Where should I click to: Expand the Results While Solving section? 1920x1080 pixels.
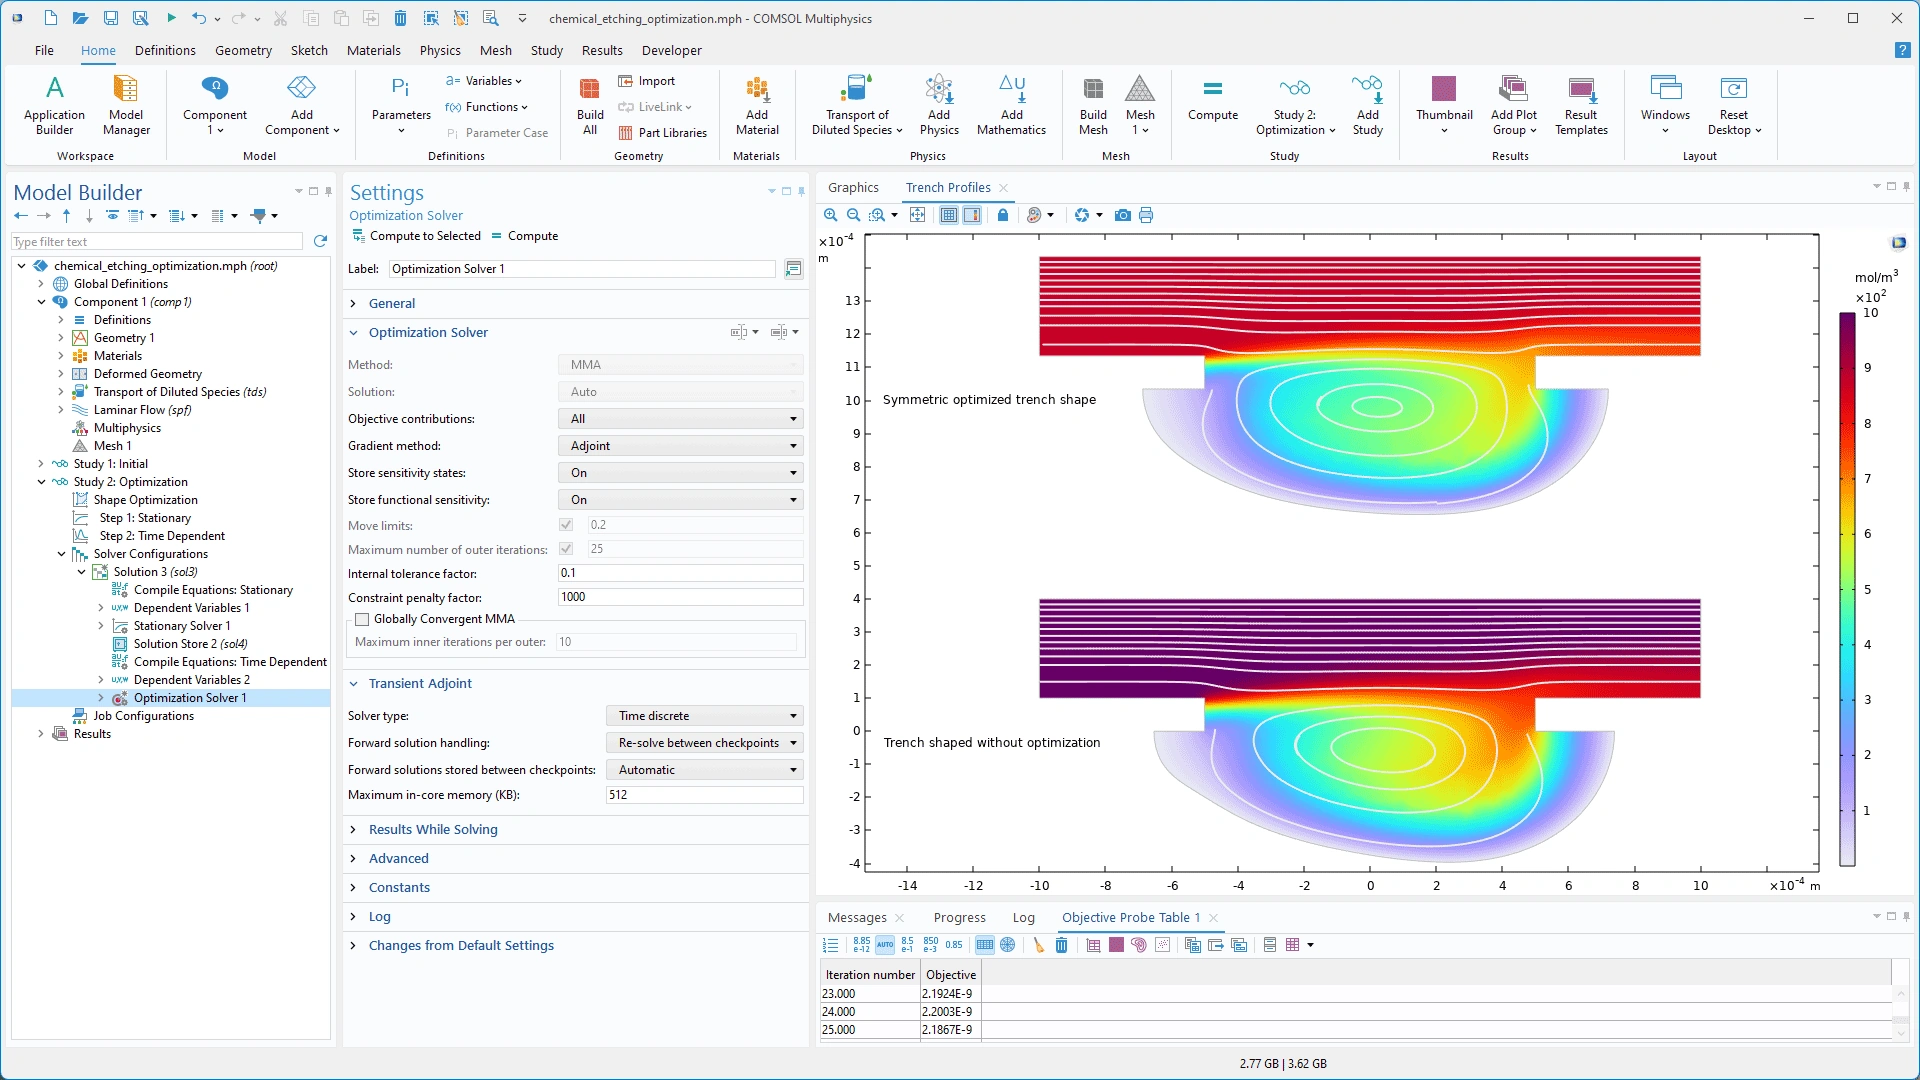pyautogui.click(x=432, y=829)
